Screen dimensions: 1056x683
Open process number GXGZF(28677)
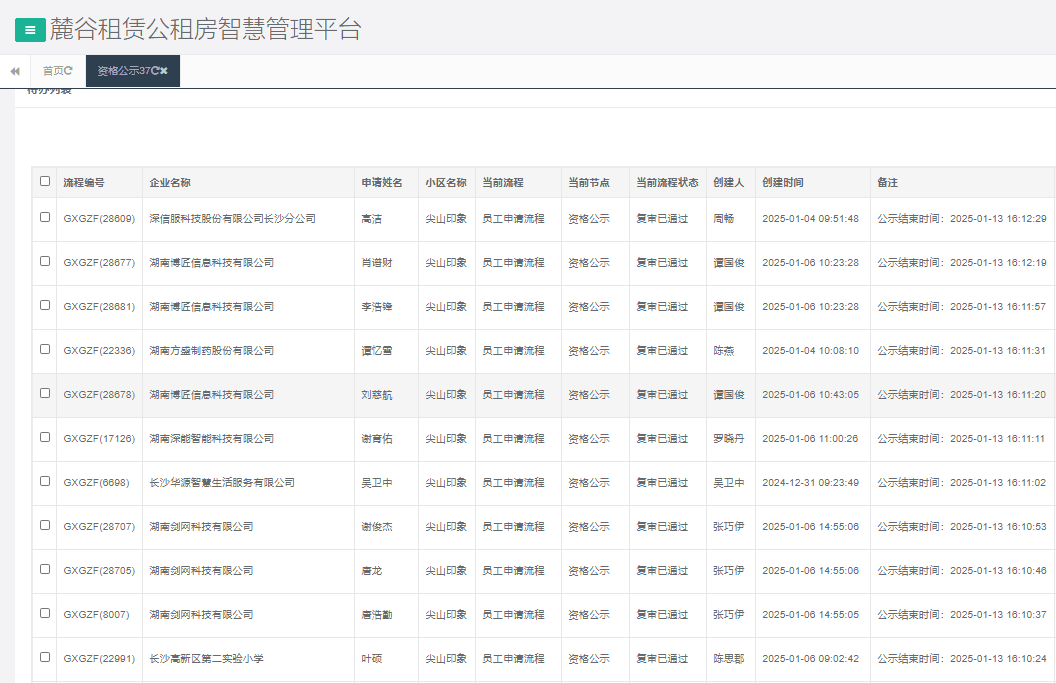pos(98,263)
